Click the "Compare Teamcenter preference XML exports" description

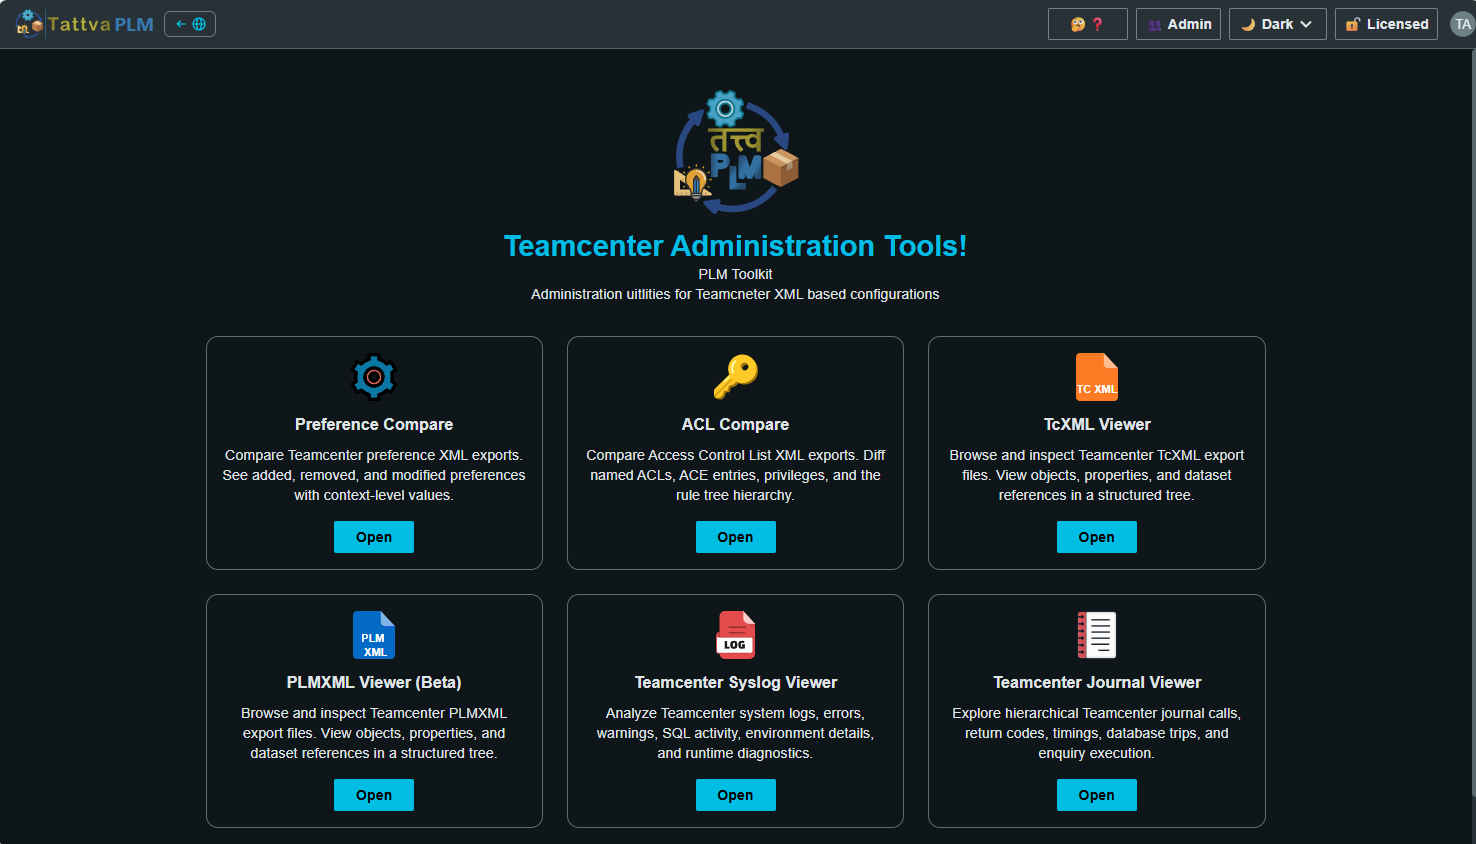(374, 475)
